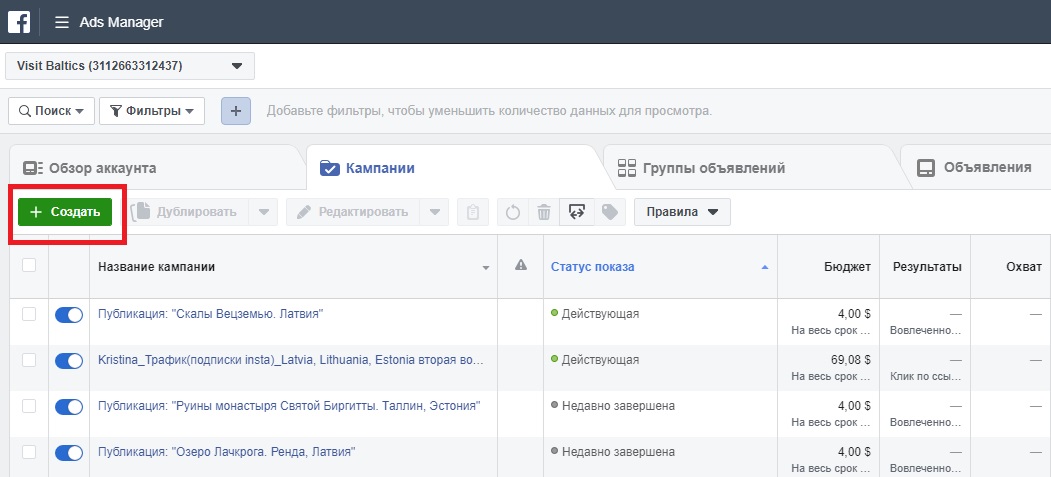Click the green Создать button
1051x477 pixels.
65,212
